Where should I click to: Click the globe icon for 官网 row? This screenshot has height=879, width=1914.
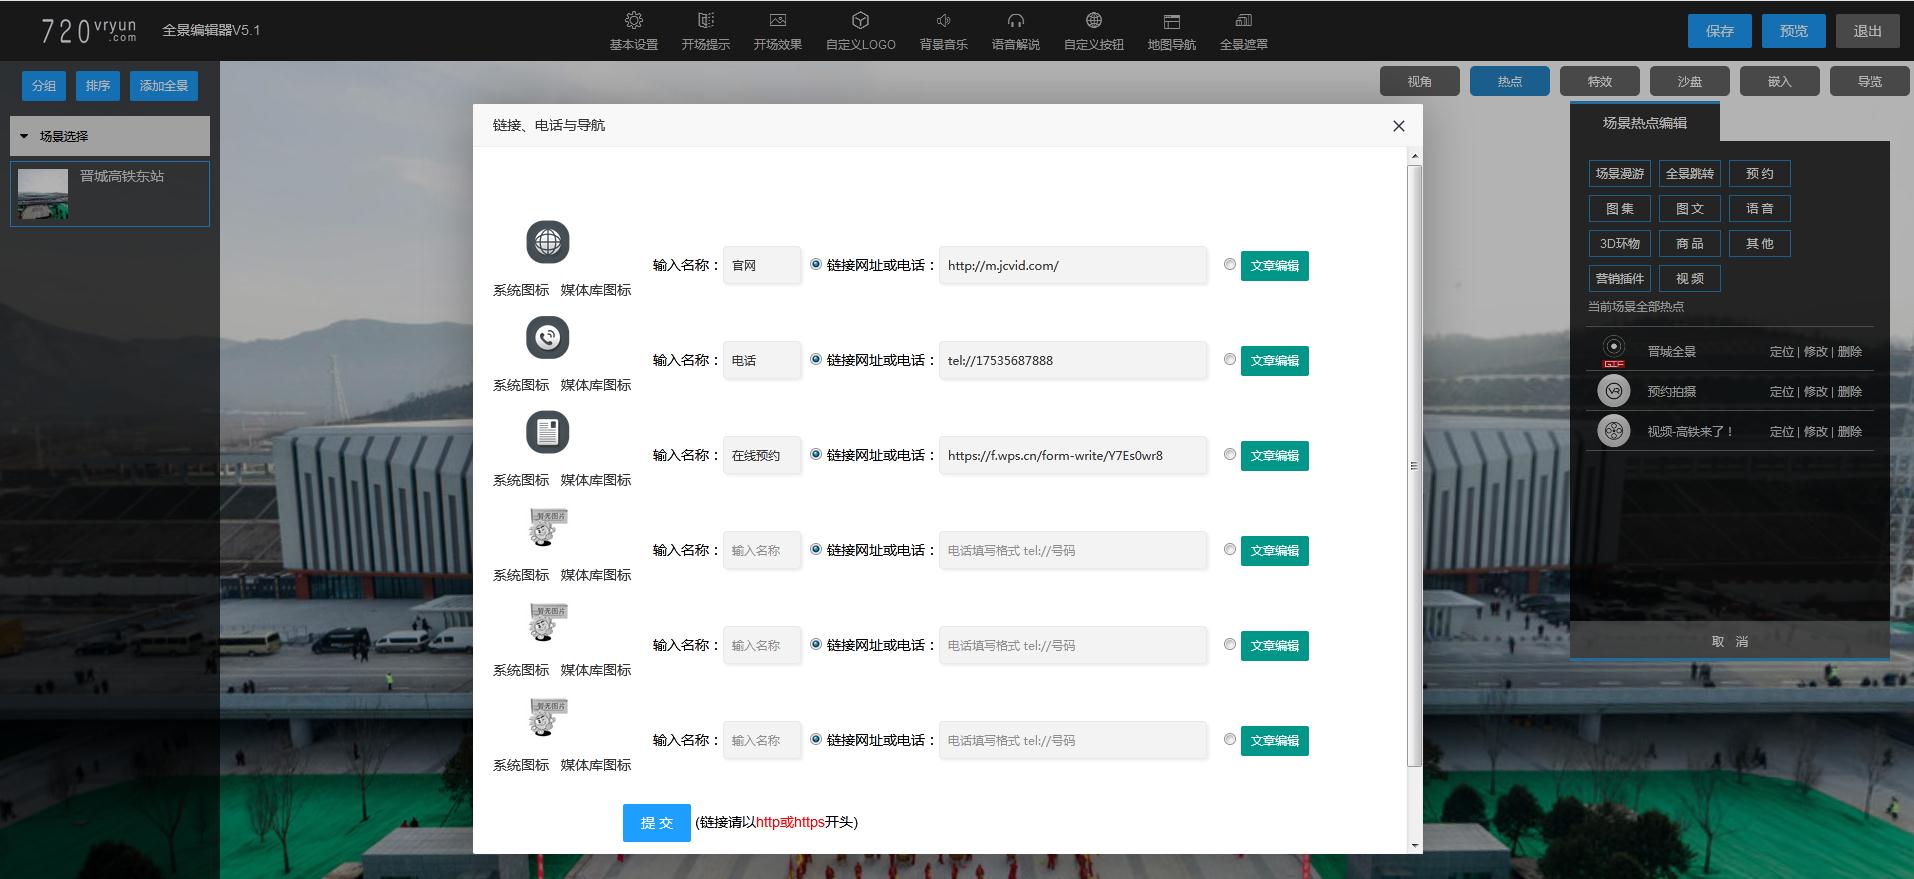pyautogui.click(x=547, y=242)
